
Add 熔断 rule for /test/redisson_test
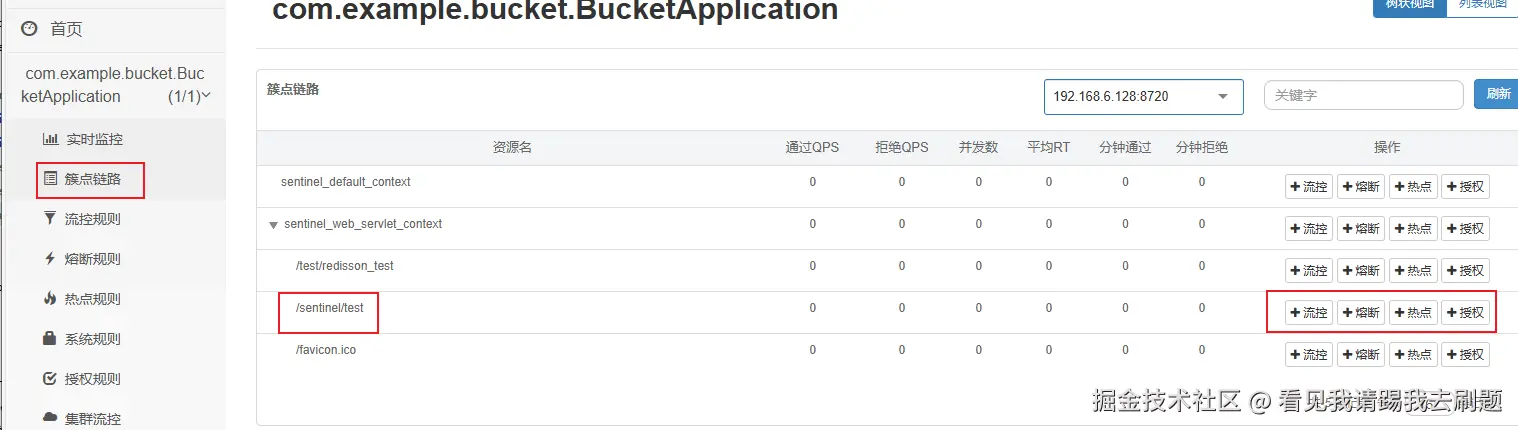pyautogui.click(x=1361, y=271)
